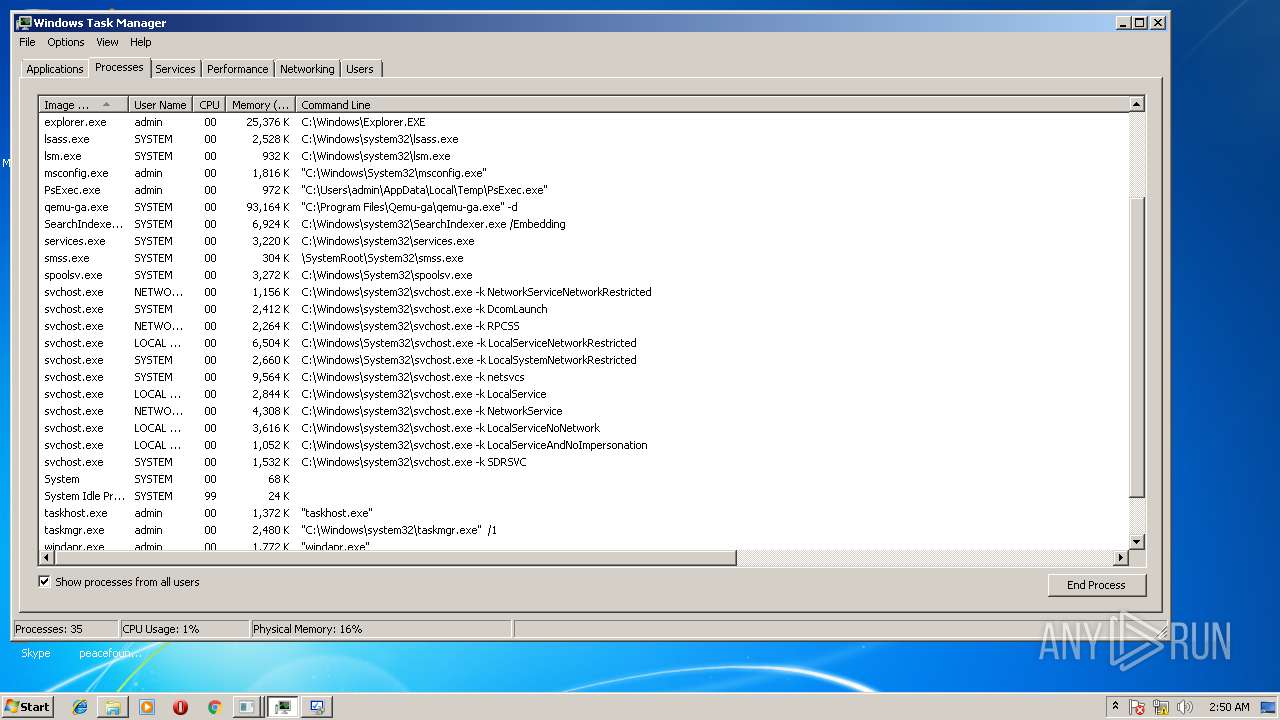
Task: Open the Options menu
Action: 66,42
